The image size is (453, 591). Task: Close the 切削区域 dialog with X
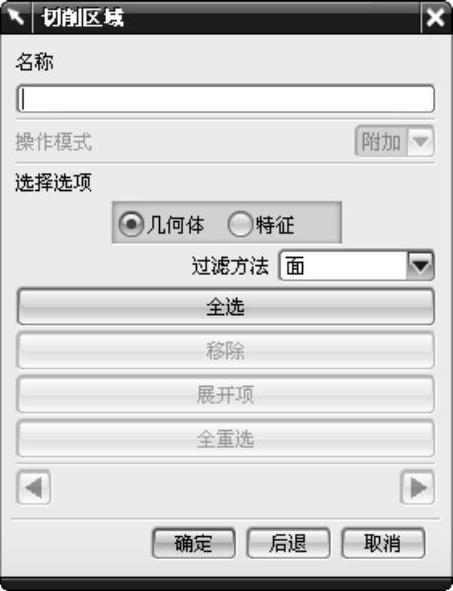(435, 17)
